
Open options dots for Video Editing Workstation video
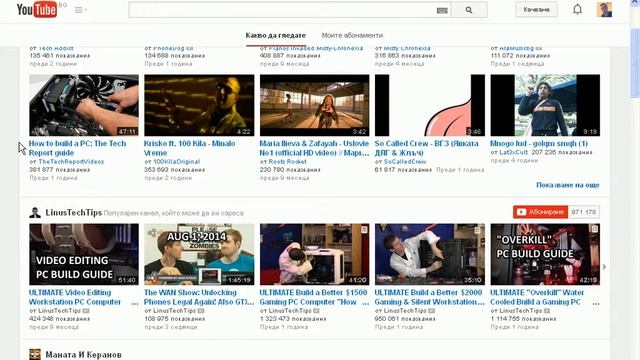point(134,304)
